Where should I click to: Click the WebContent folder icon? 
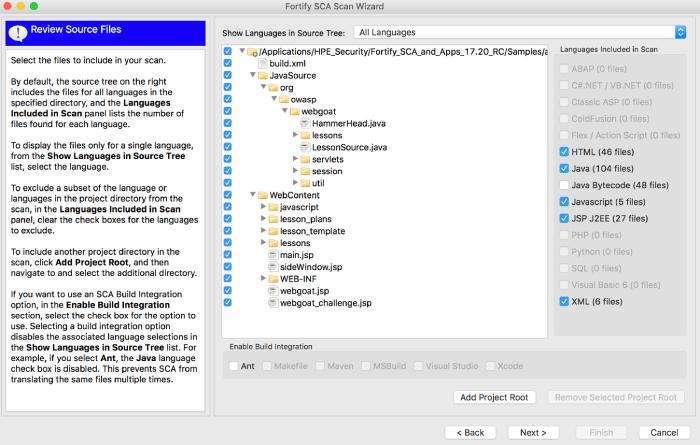pos(263,195)
